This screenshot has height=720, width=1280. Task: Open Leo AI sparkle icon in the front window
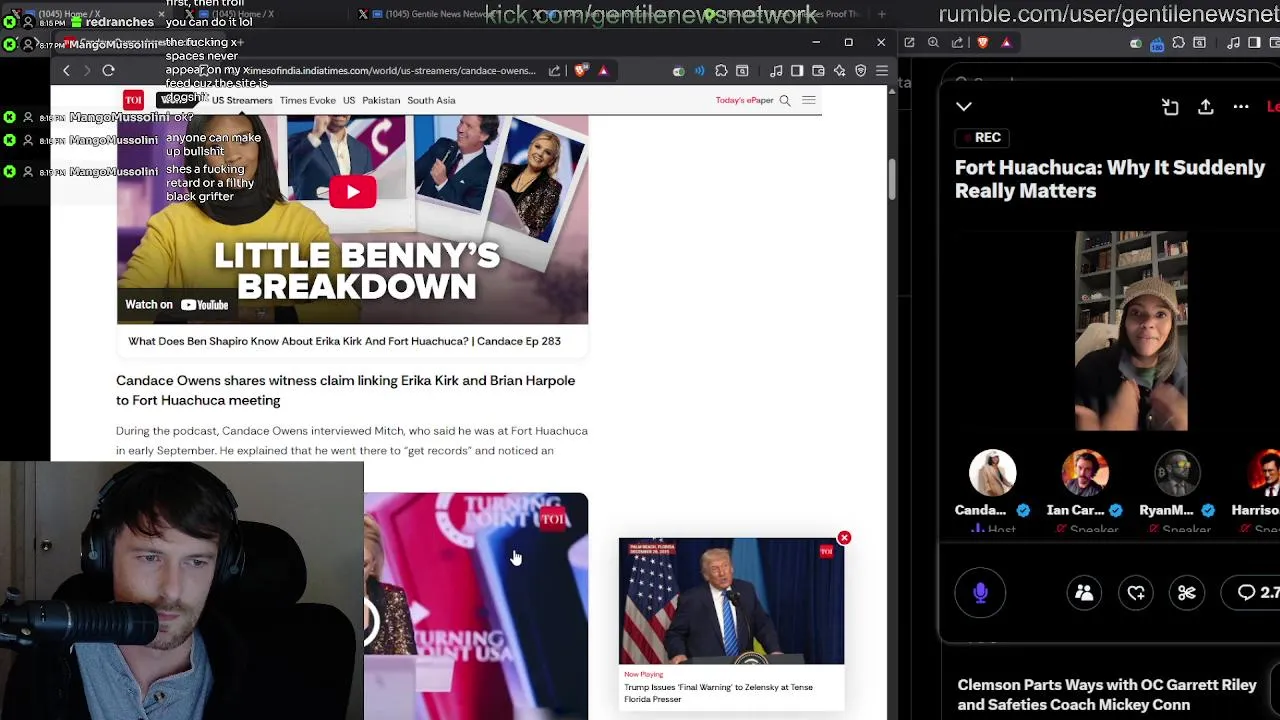839,71
